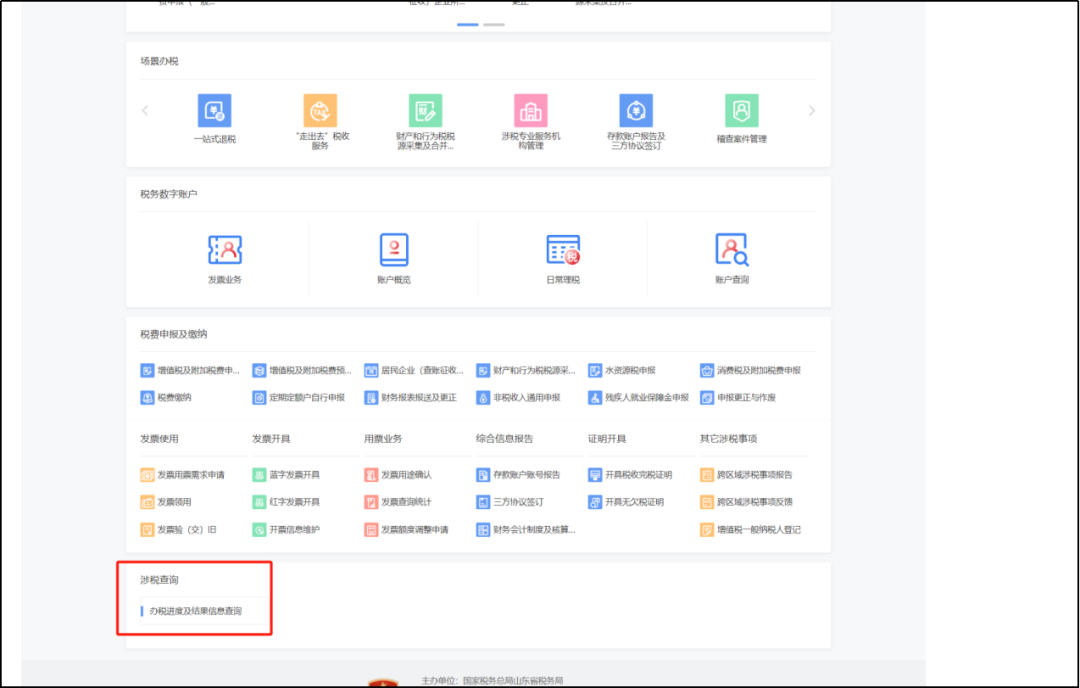1080x688 pixels.
Task: Click footer text 主办单位：国家税务总局山东省税务局
Action: click(x=492, y=680)
